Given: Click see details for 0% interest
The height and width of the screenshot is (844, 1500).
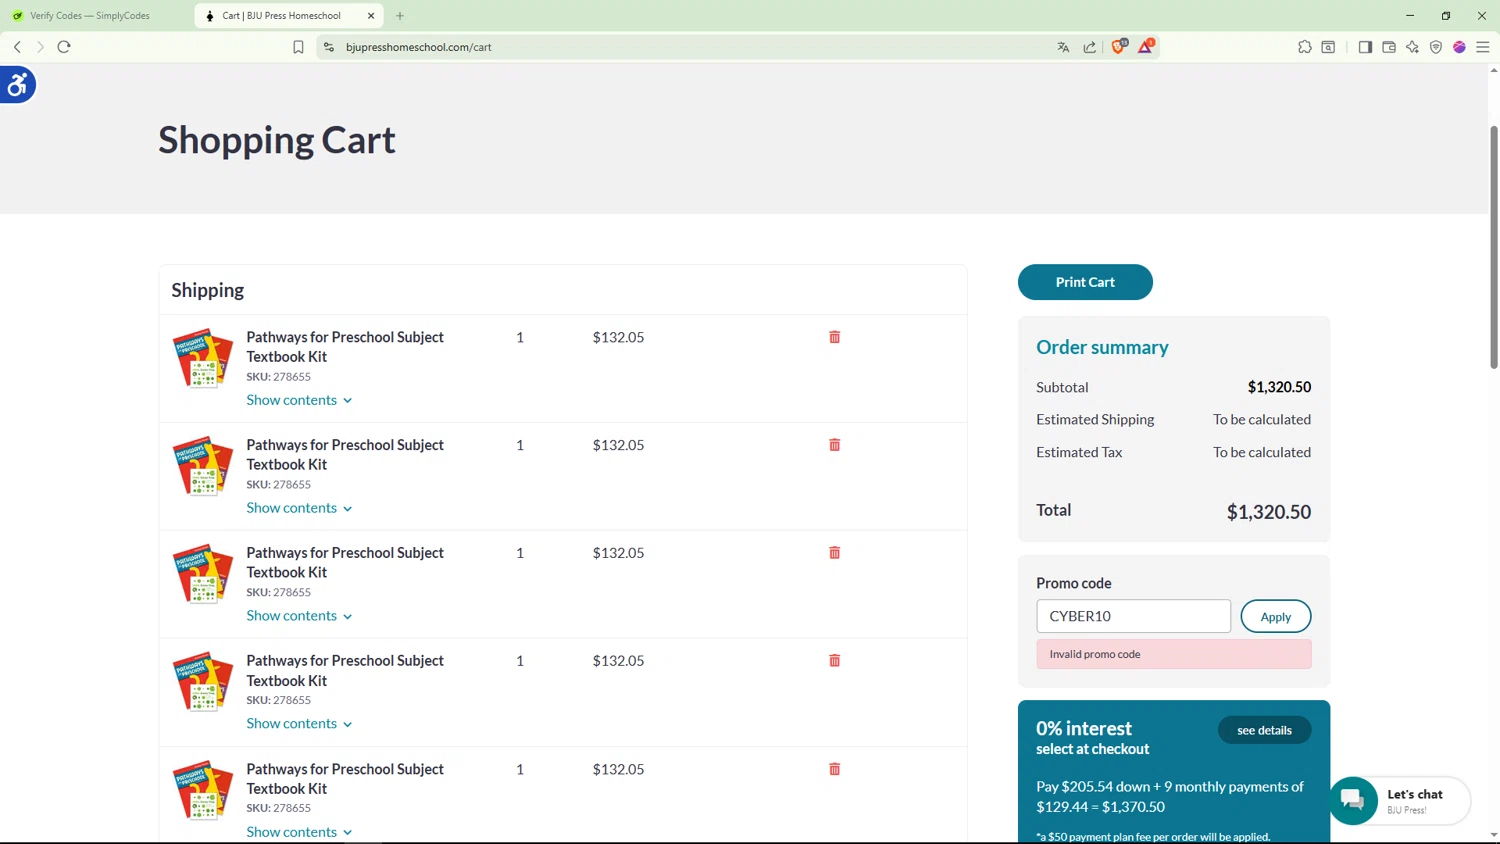Looking at the screenshot, I should pos(1264,730).
